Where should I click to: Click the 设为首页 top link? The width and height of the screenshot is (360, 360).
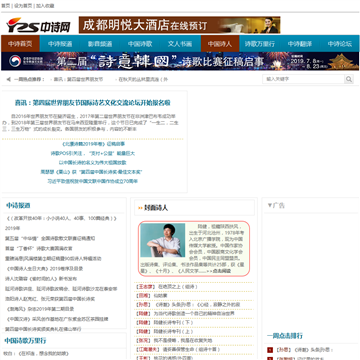(x=23, y=6)
